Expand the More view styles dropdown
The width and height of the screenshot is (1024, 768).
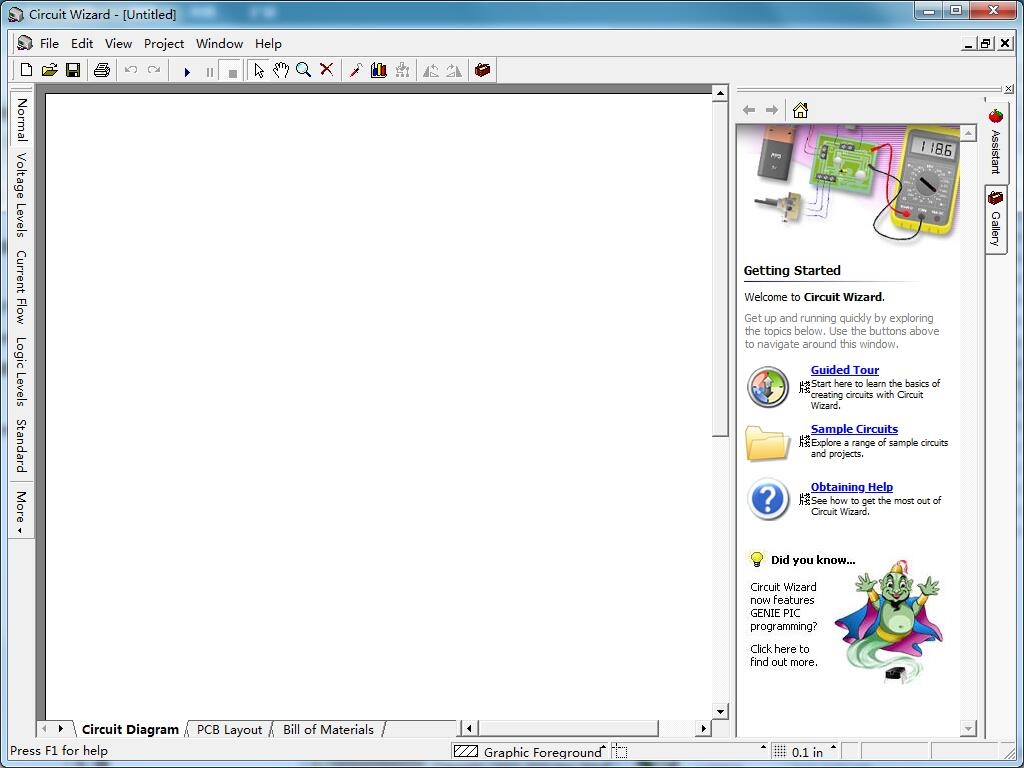22,511
